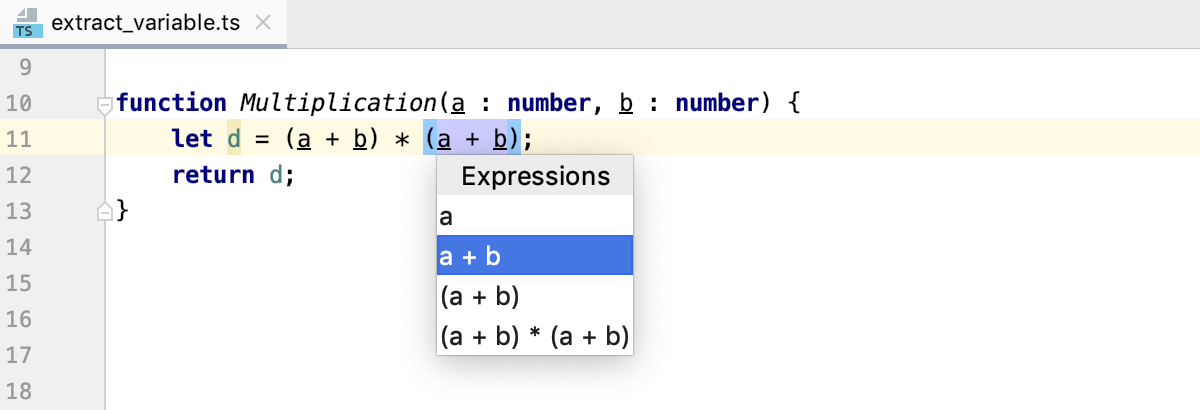Select the highlighted 'a + b' expression

(x=534, y=256)
